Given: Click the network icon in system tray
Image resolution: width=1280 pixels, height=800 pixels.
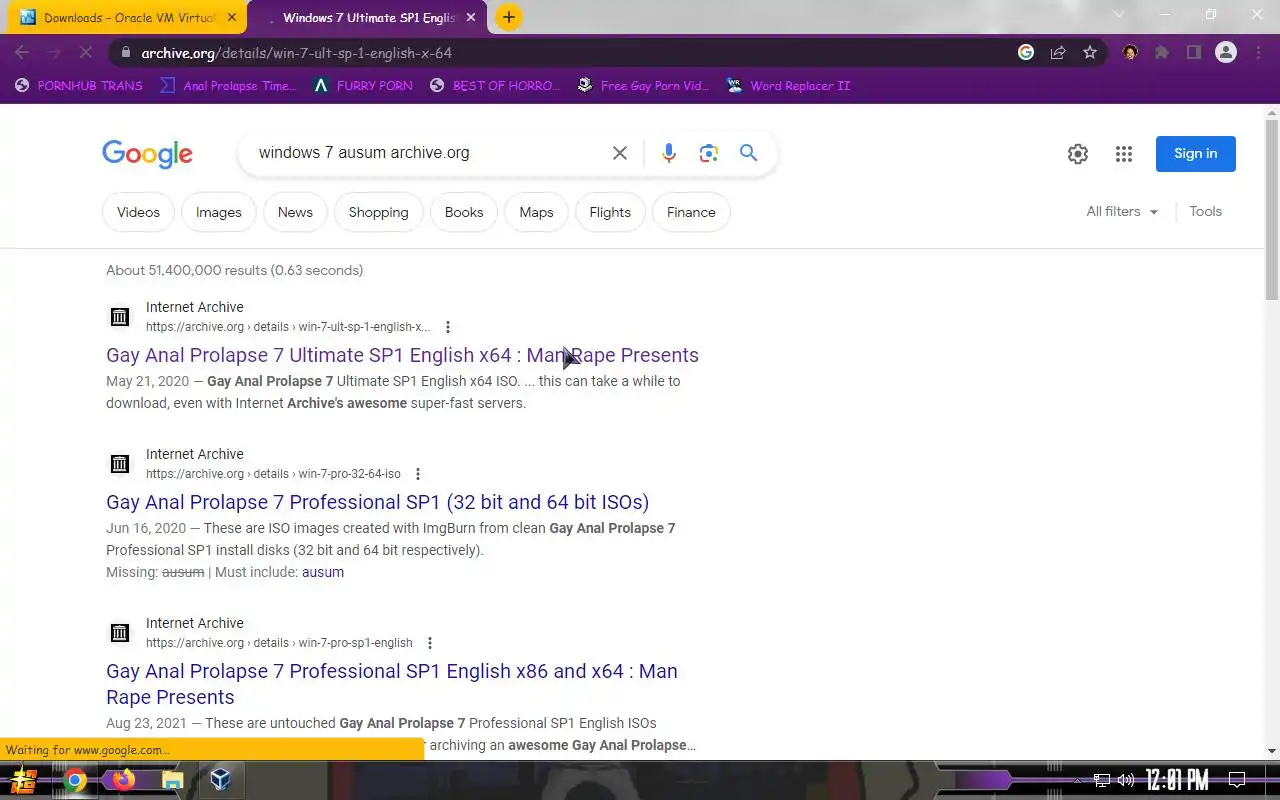Looking at the screenshot, I should (1102, 780).
